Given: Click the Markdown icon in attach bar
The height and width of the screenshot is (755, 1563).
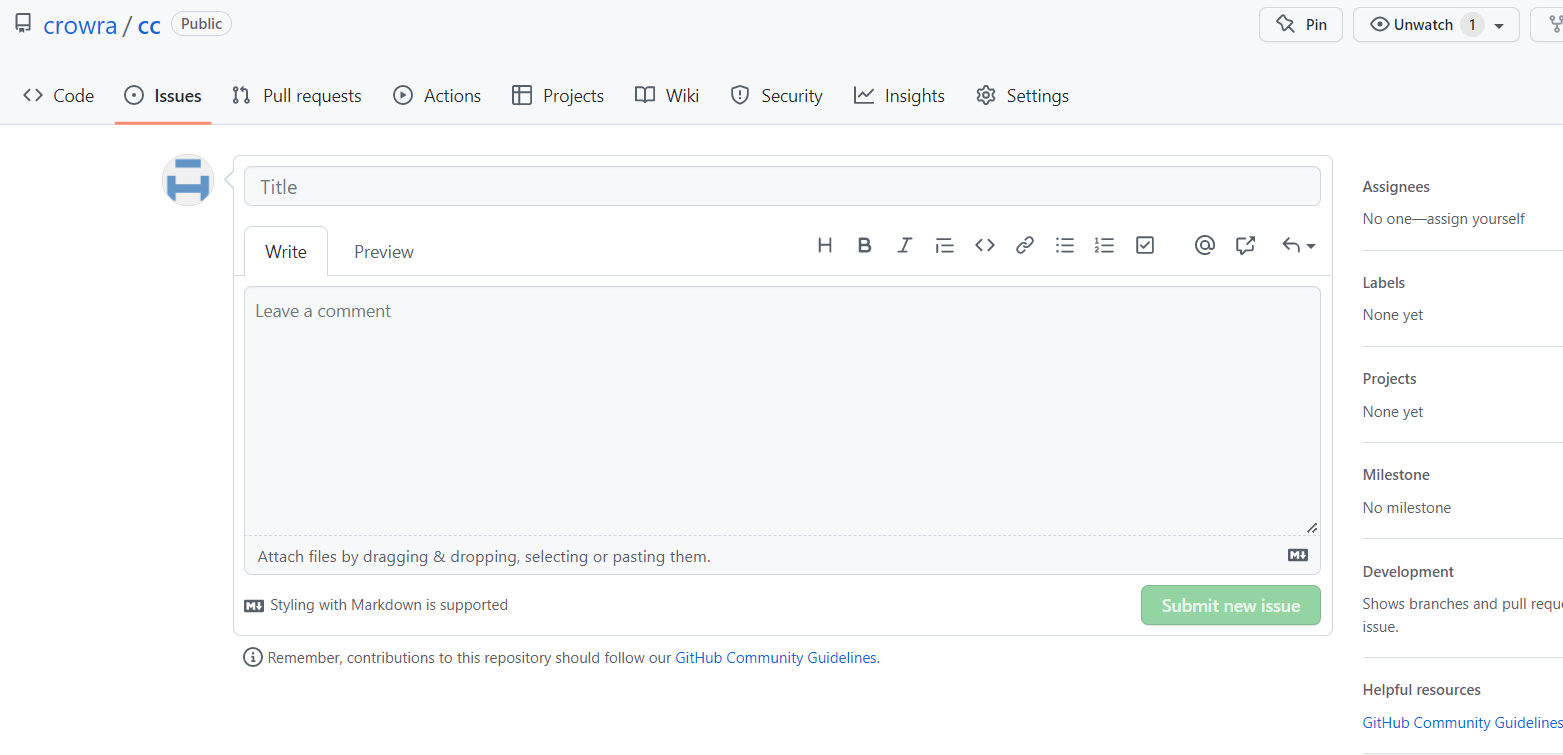Looking at the screenshot, I should coord(1298,555).
